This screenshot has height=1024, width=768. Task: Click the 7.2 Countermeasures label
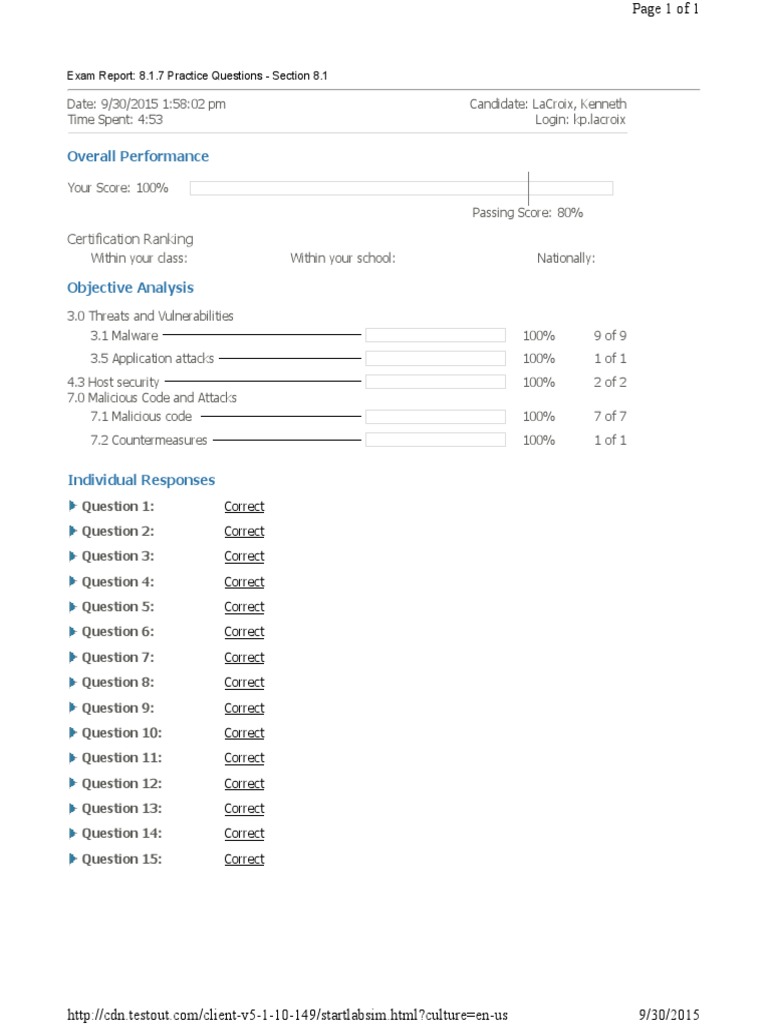point(149,440)
